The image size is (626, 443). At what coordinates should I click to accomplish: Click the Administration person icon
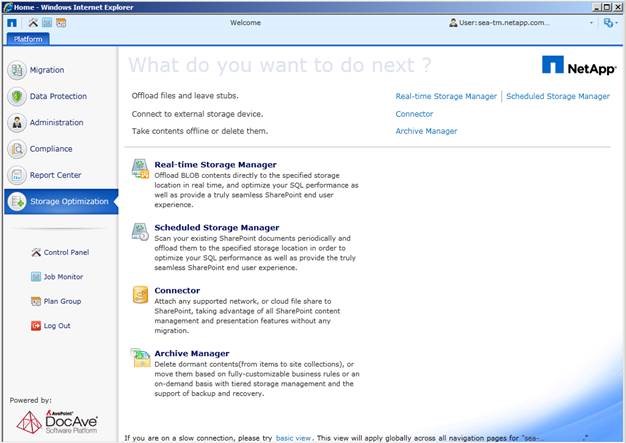point(17,123)
